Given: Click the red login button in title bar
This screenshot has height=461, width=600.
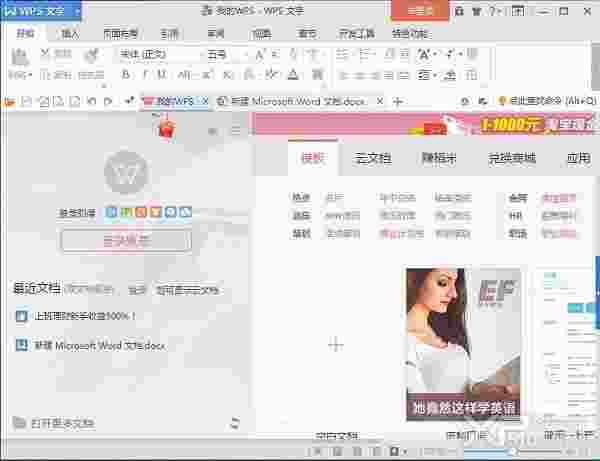Looking at the screenshot, I should point(420,11).
